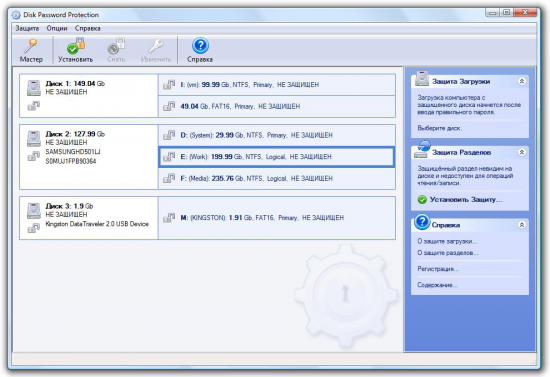
Task: Click the Установить protection toolbar icon
Action: tap(76, 47)
